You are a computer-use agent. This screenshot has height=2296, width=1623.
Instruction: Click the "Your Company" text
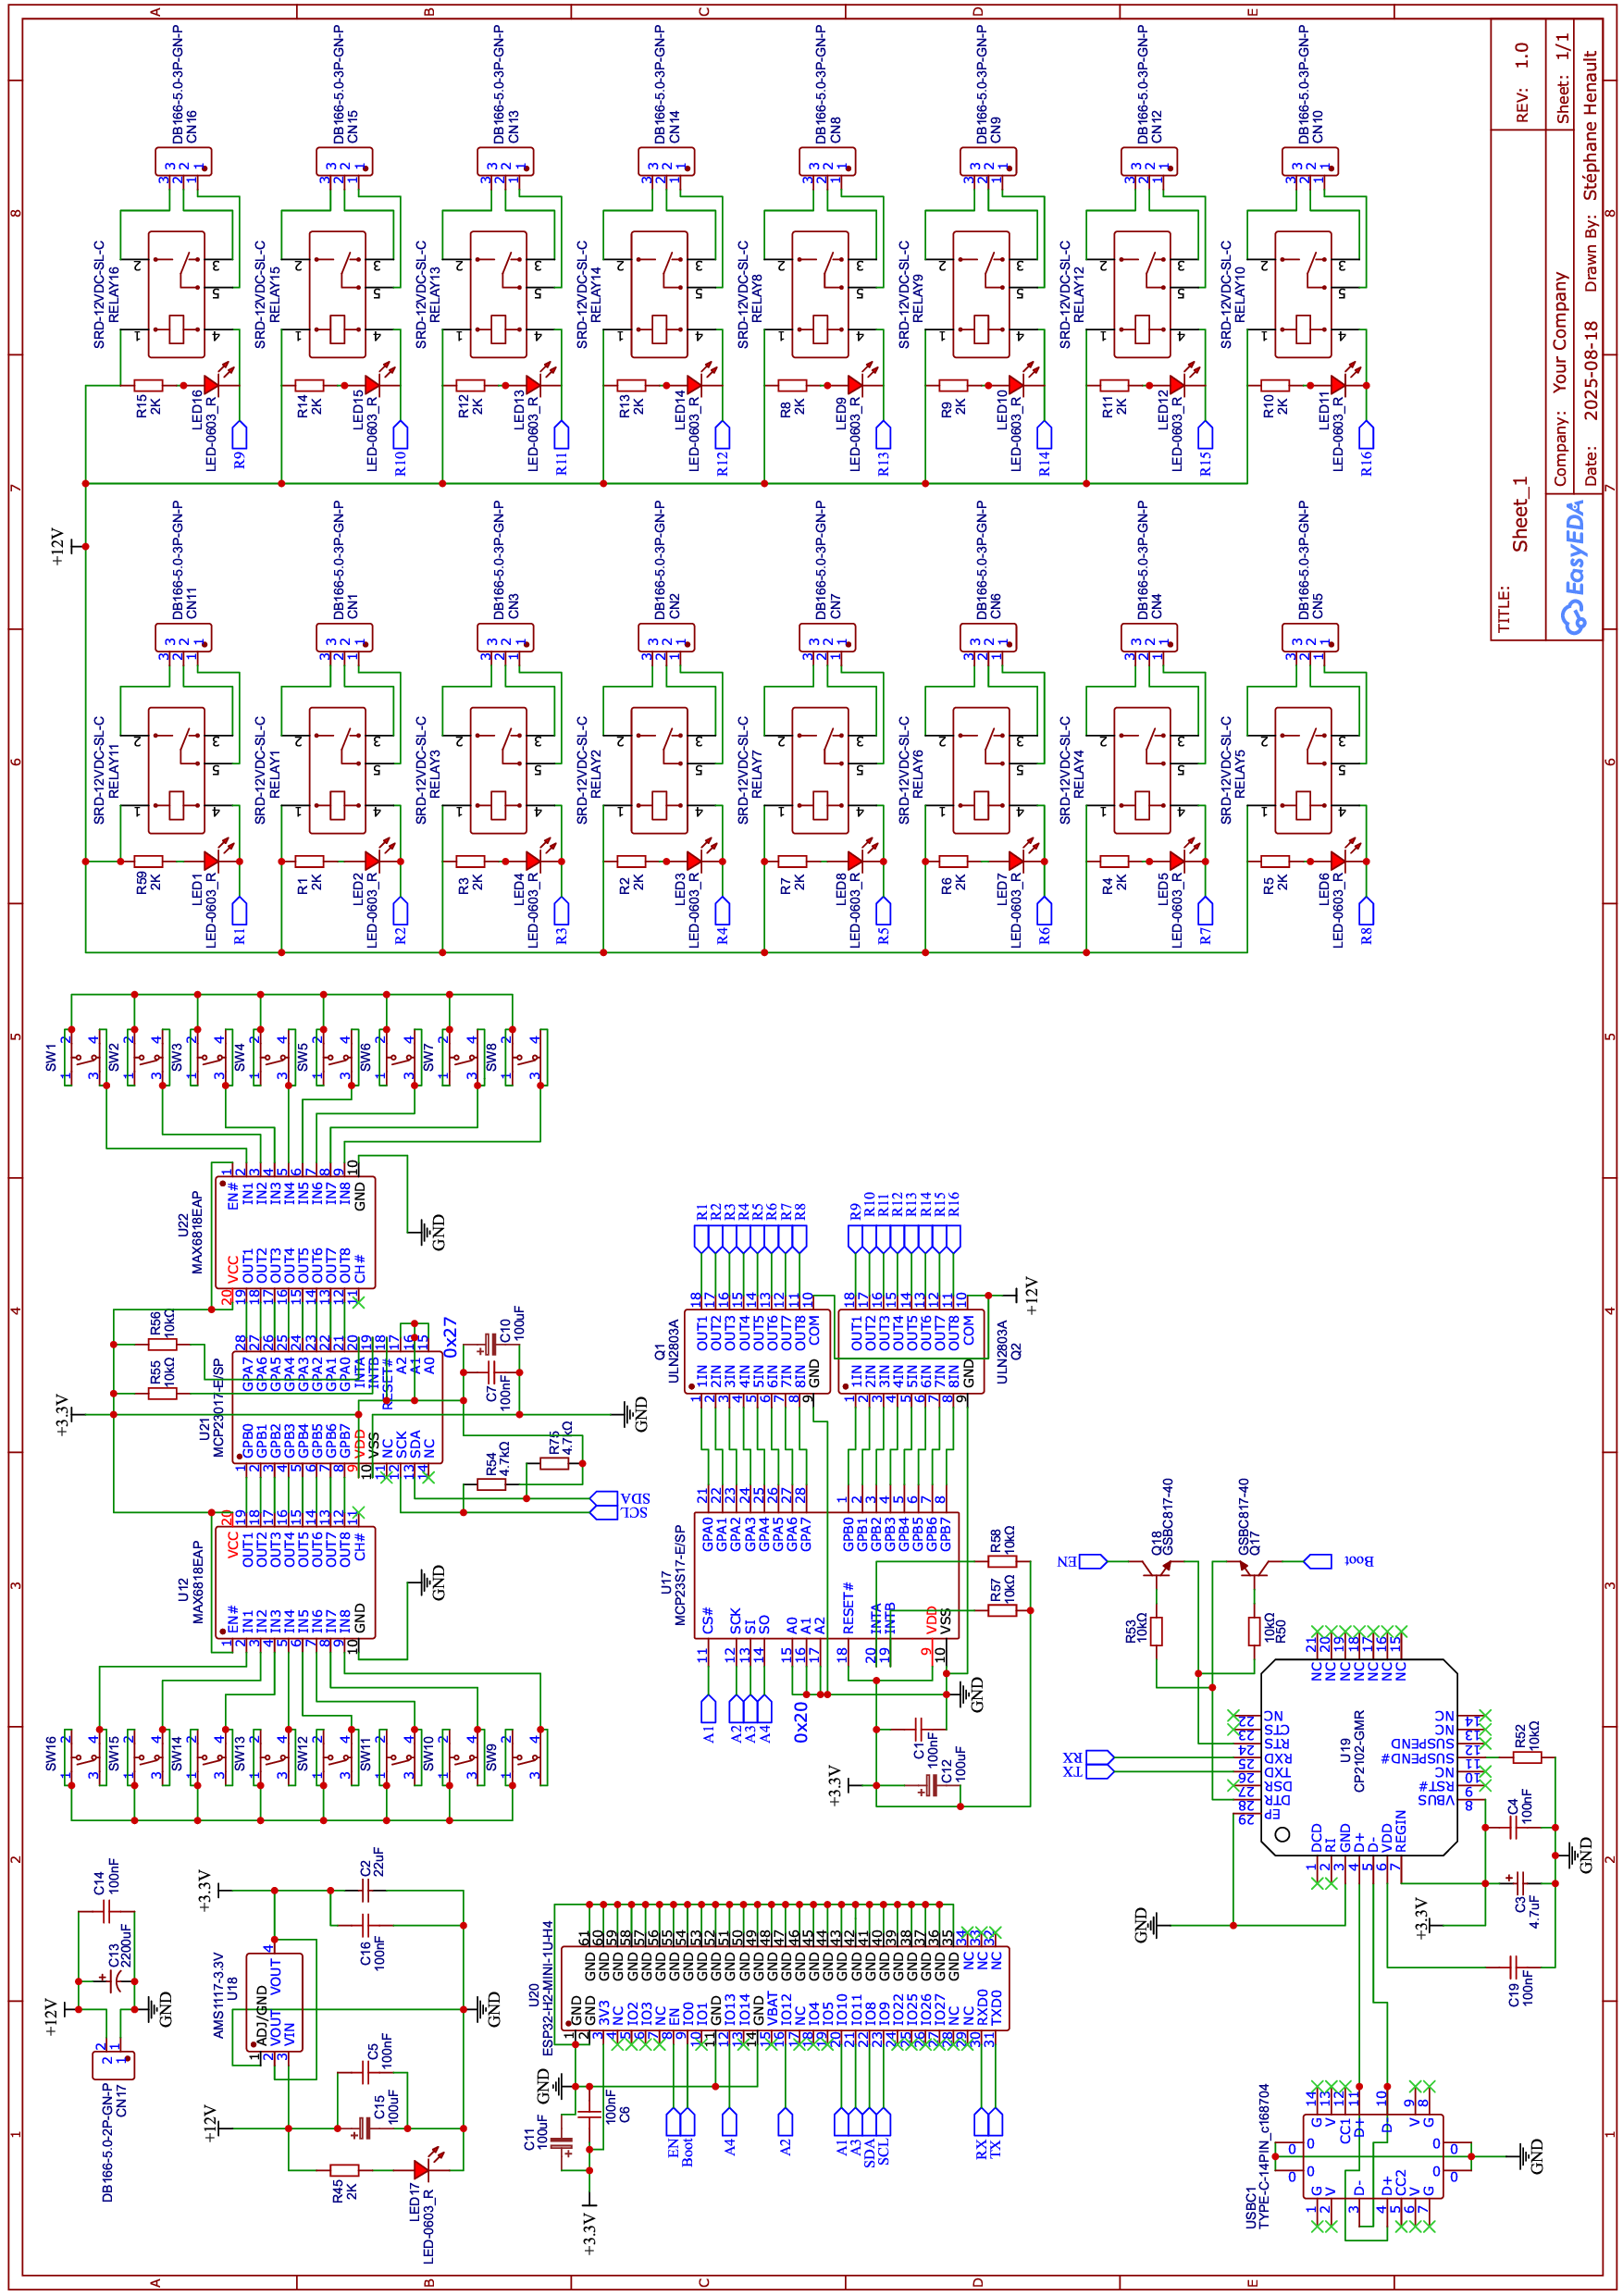[1559, 333]
